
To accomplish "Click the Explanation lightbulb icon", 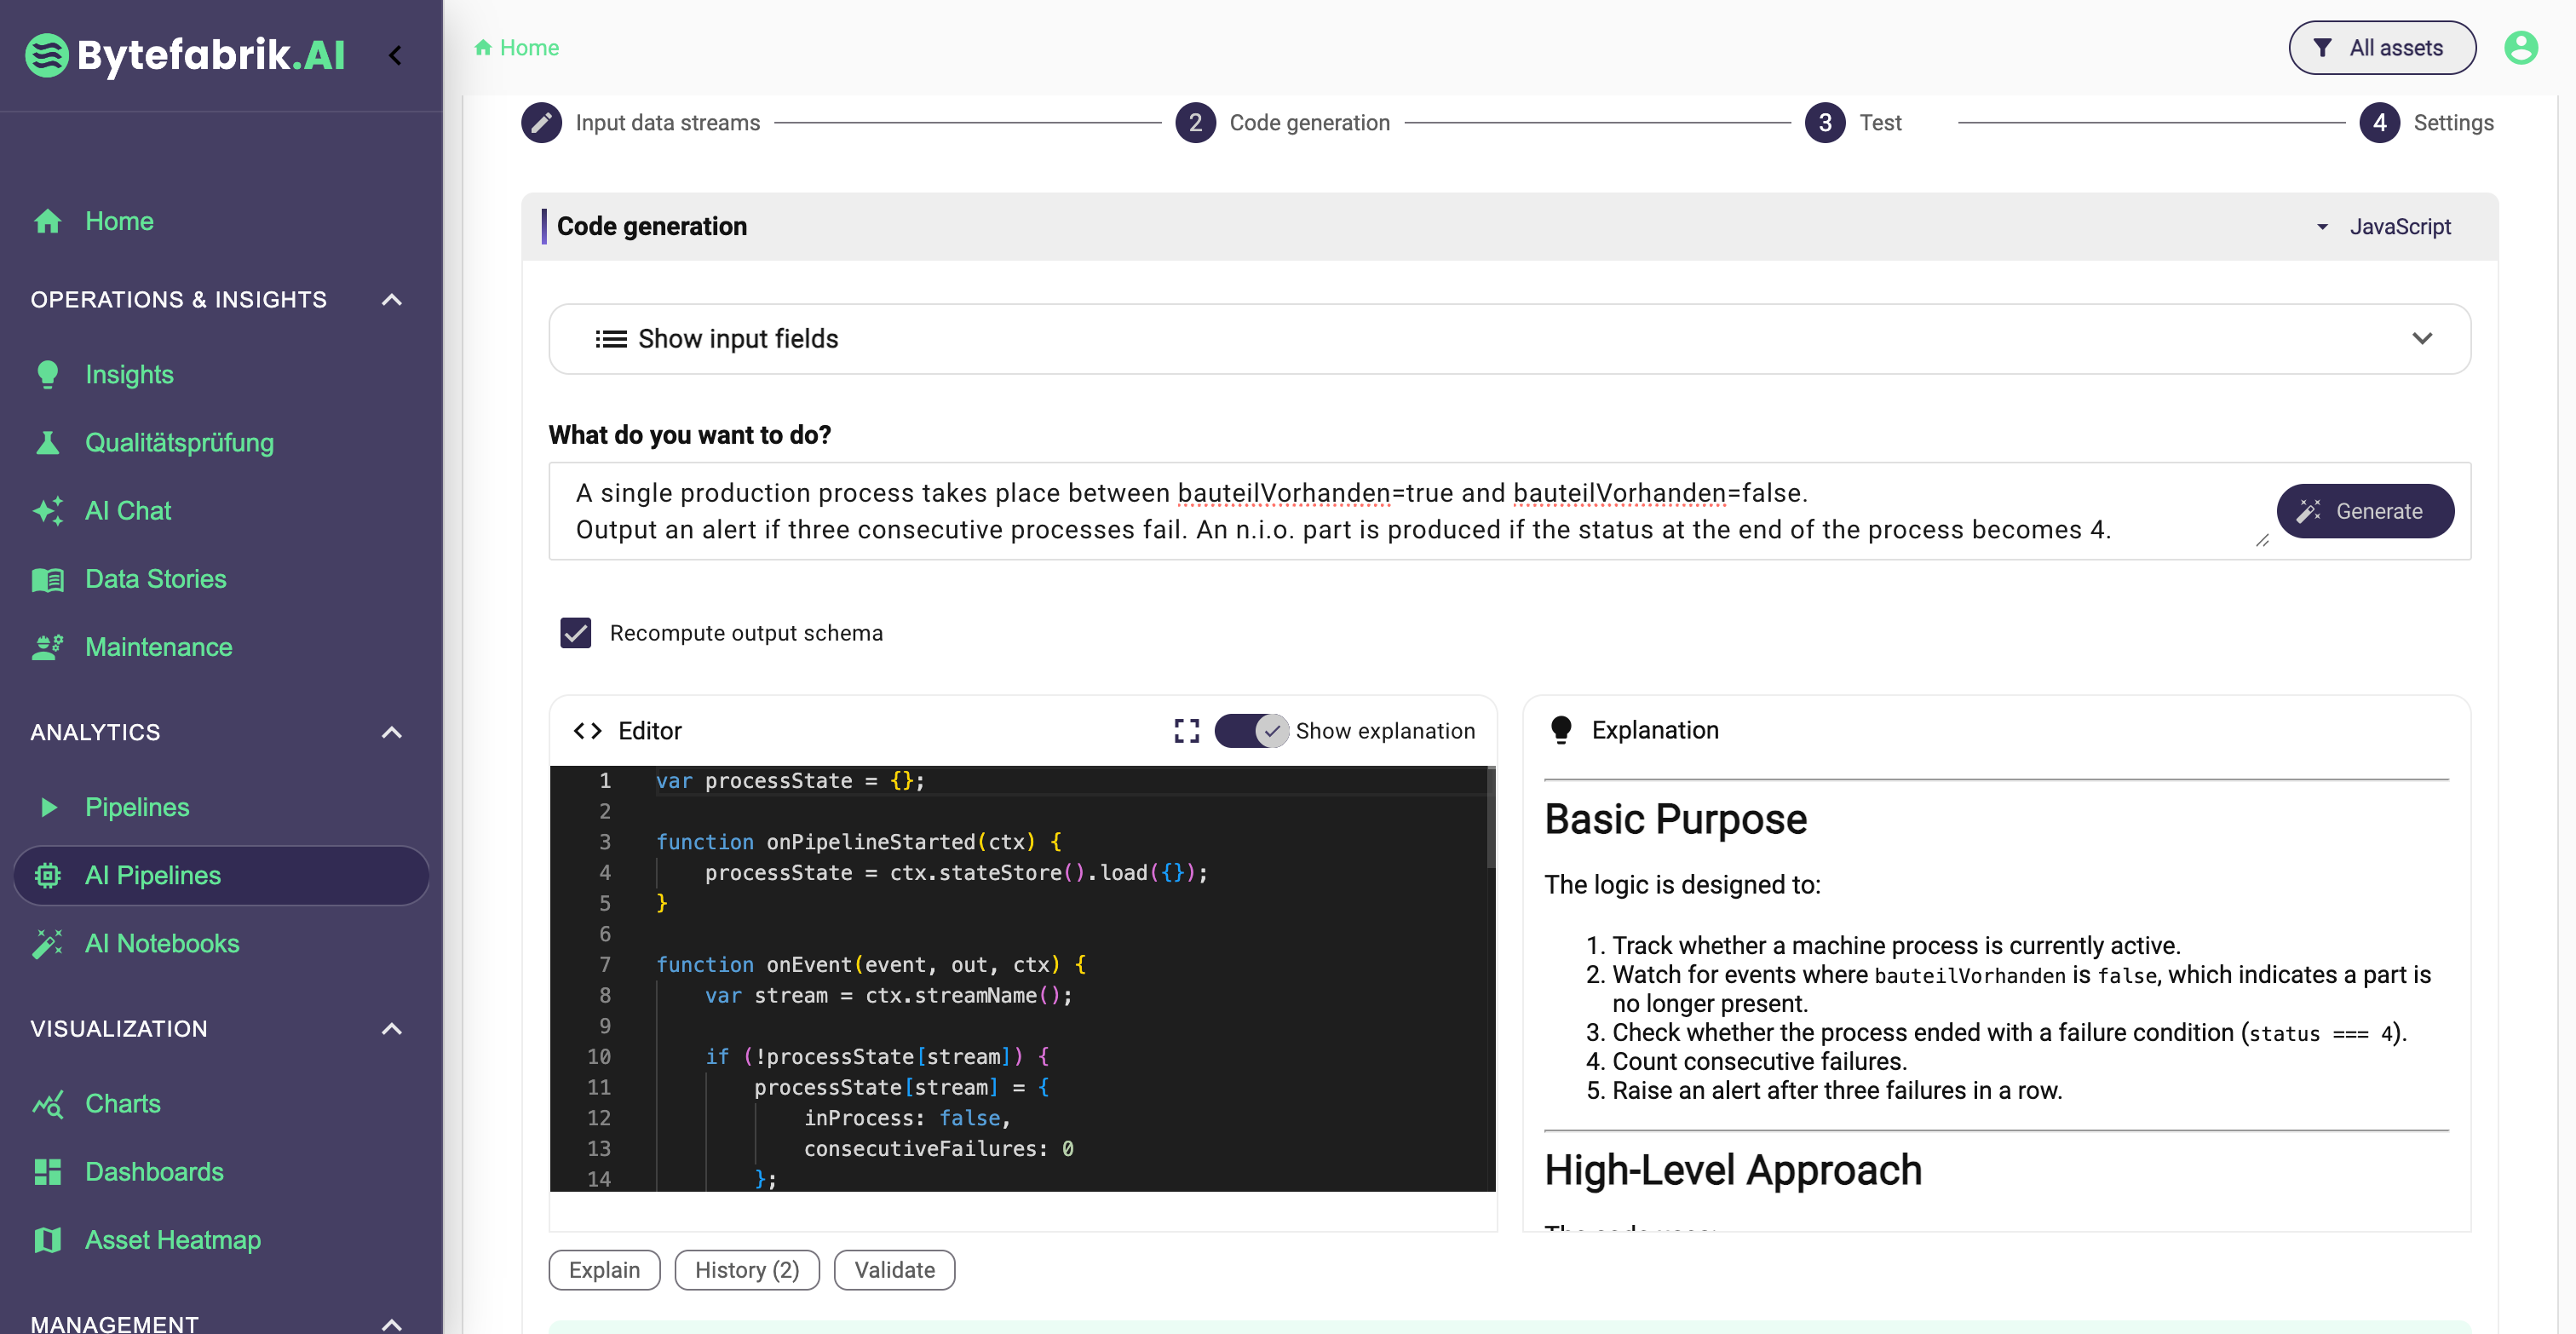I will [x=1560, y=730].
